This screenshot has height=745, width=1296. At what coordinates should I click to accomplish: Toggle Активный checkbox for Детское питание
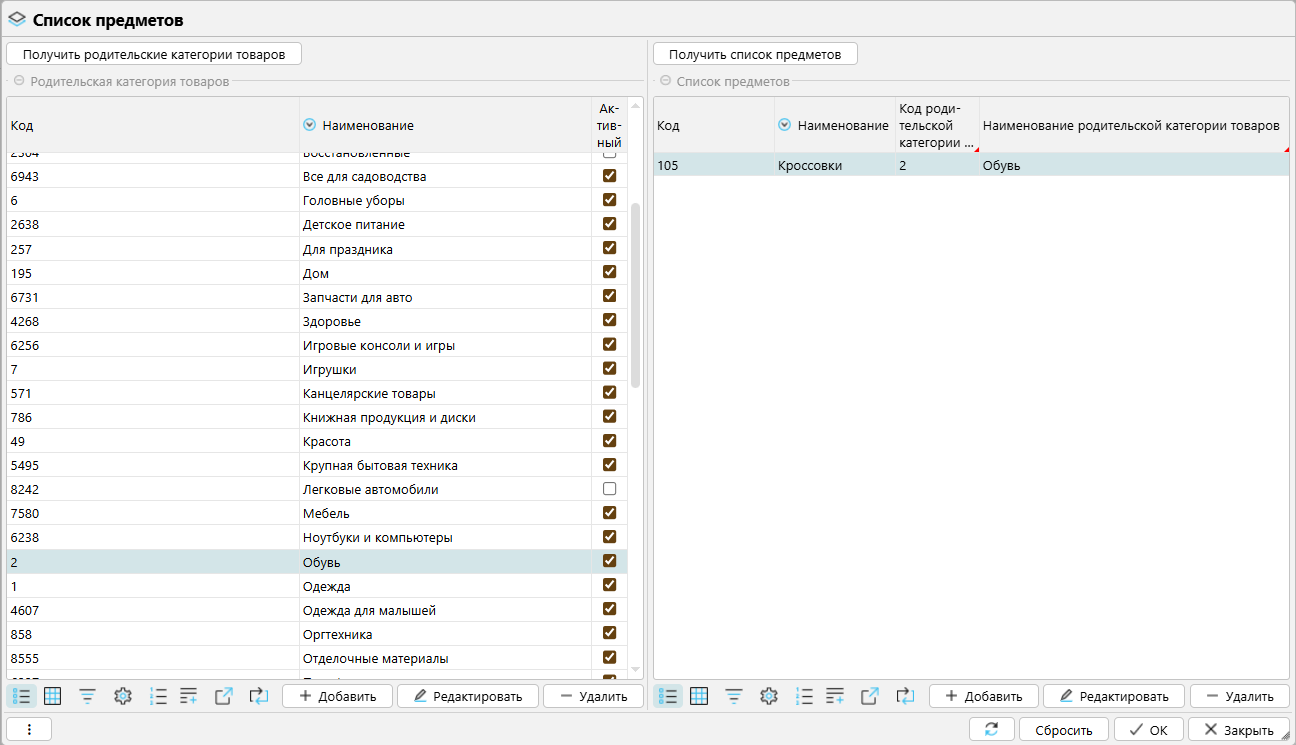pos(609,224)
